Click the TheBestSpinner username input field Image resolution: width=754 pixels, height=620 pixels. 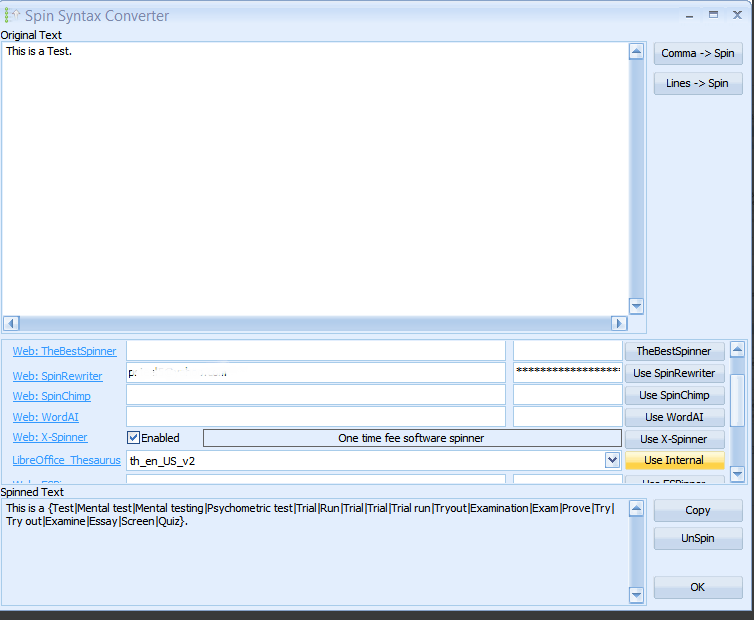coord(315,351)
